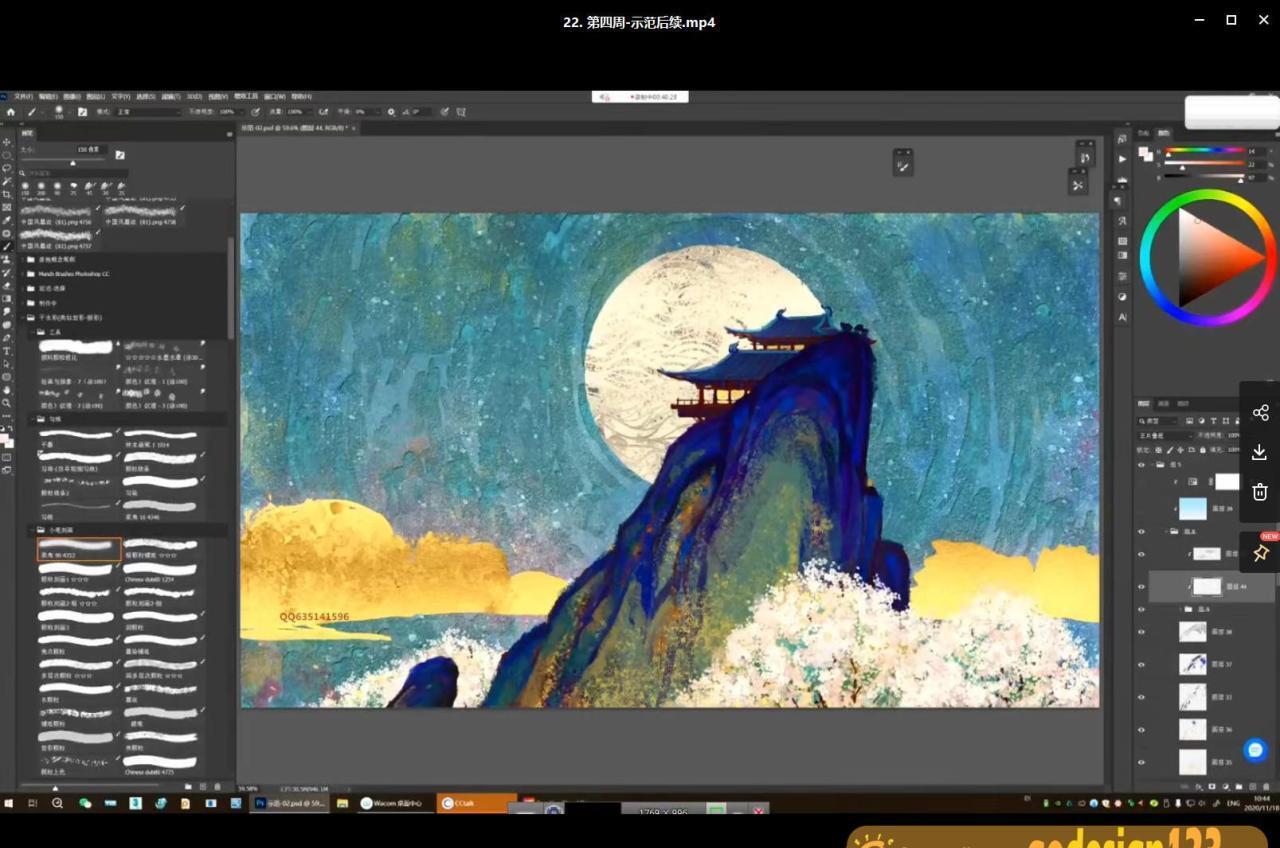Screen dimensions: 1280x848
Task: Toggle visibility of selected layer 图层 44
Action: [1141, 587]
